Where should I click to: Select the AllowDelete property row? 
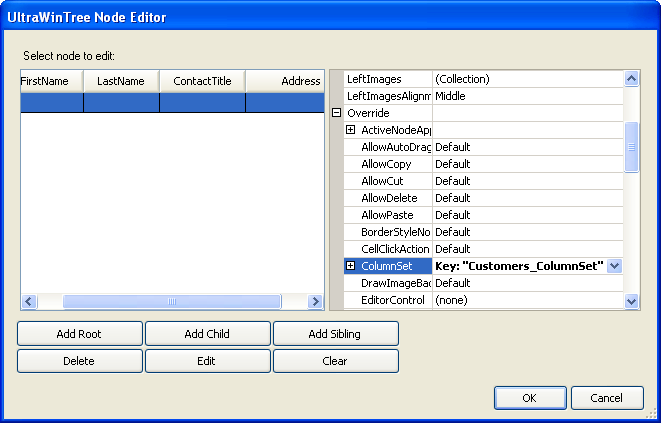pyautogui.click(x=389, y=198)
